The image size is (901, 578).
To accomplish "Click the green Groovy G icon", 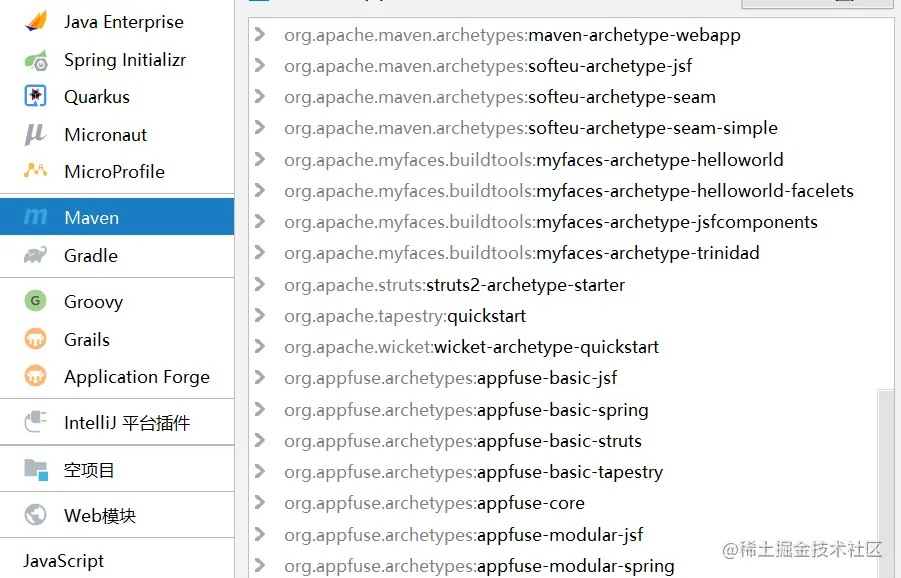I will (x=36, y=300).
